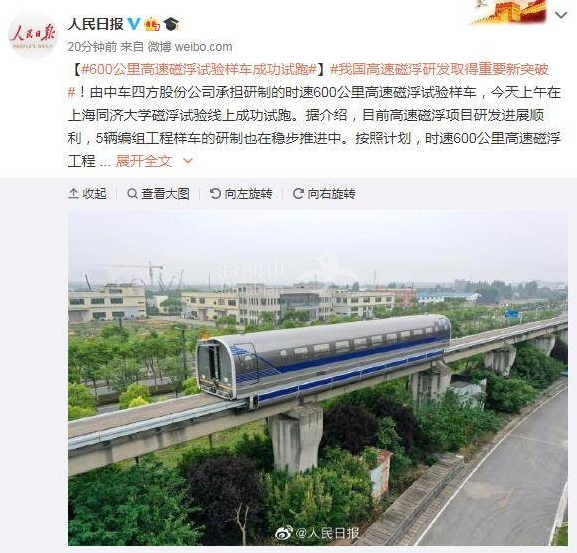Click the maglev train photo
Viewport: 577px width, 553px height.
point(318,378)
